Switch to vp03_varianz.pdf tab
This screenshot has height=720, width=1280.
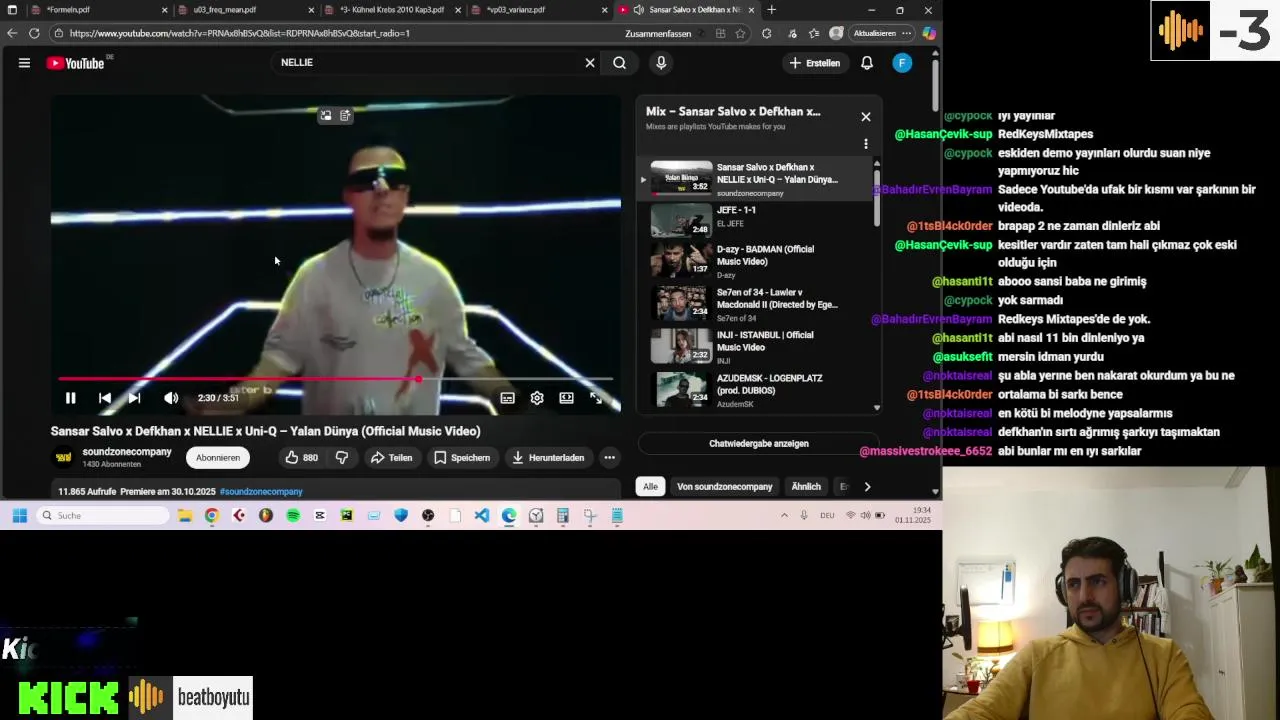(538, 10)
